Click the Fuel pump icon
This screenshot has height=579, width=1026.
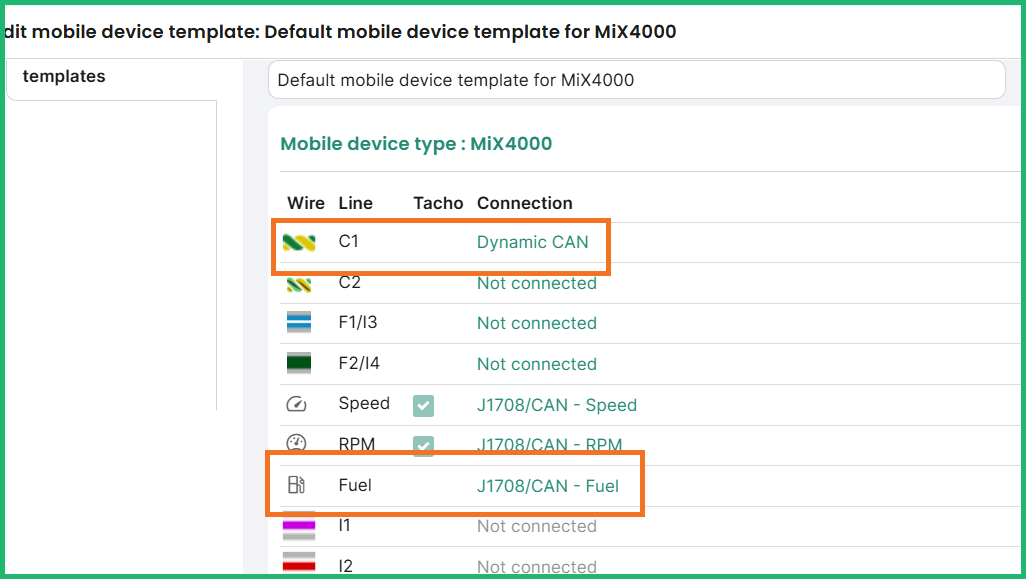point(297,485)
